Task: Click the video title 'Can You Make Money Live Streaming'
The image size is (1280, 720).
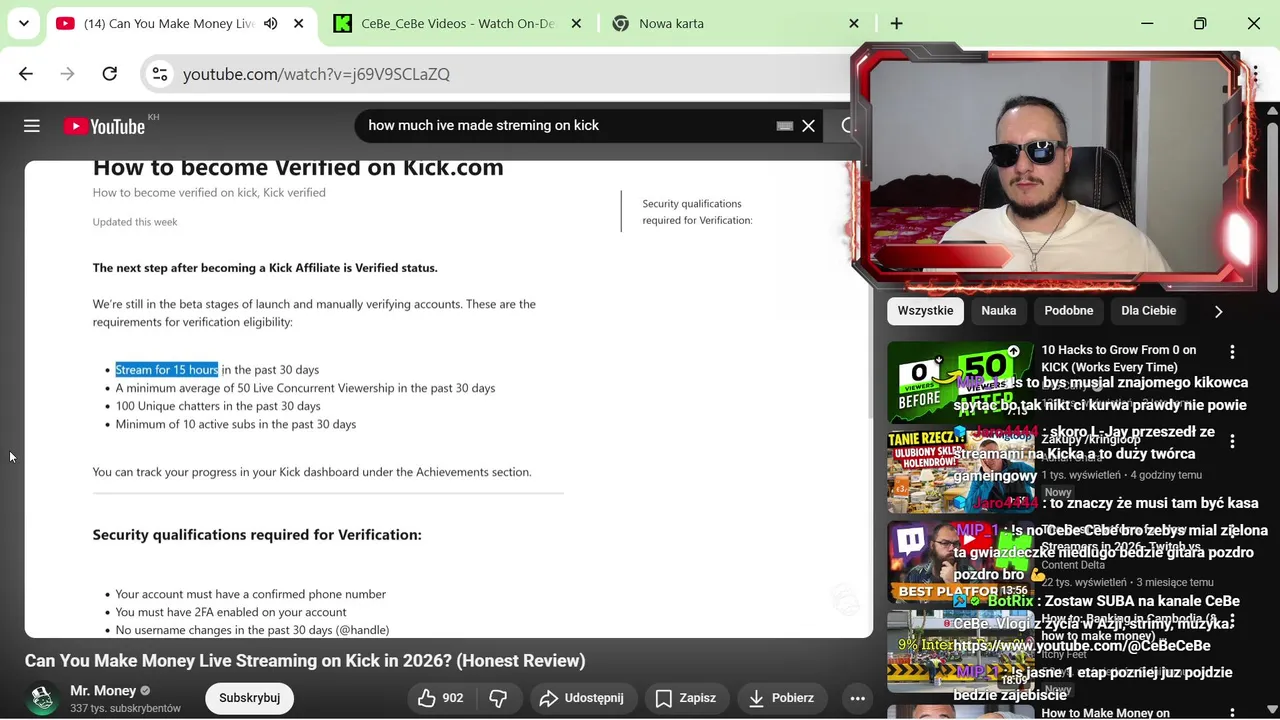Action: point(305,661)
